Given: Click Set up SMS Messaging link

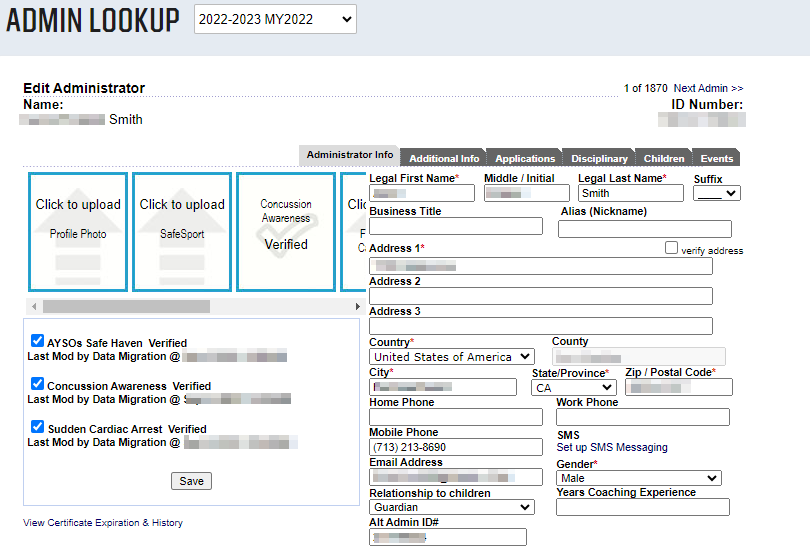Looking at the screenshot, I should (612, 448).
